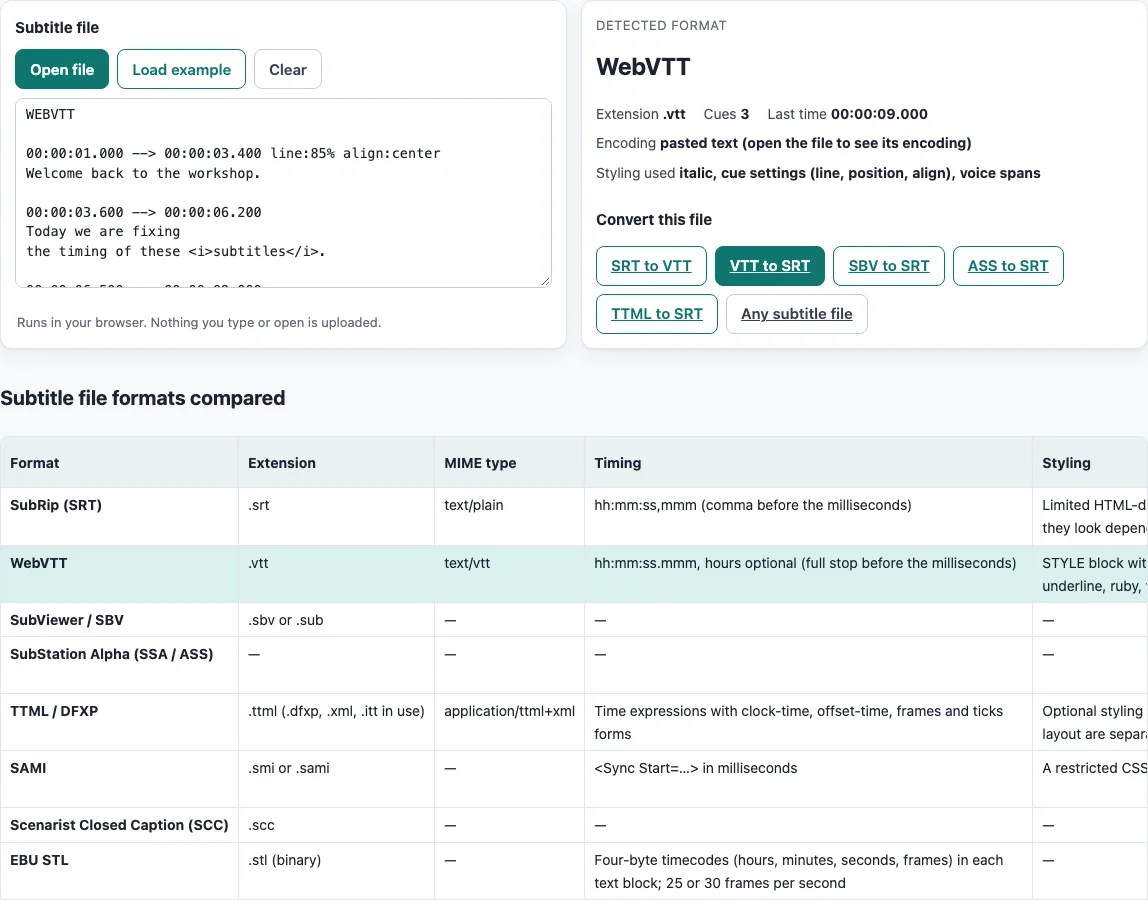Click the Convert this file heading
The width and height of the screenshot is (1148, 900).
coord(654,220)
